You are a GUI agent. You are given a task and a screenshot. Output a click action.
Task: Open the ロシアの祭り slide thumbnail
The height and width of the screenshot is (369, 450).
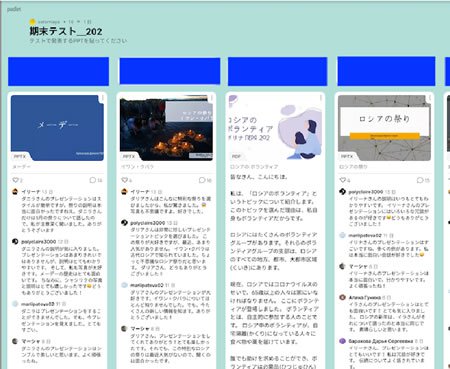(384, 128)
